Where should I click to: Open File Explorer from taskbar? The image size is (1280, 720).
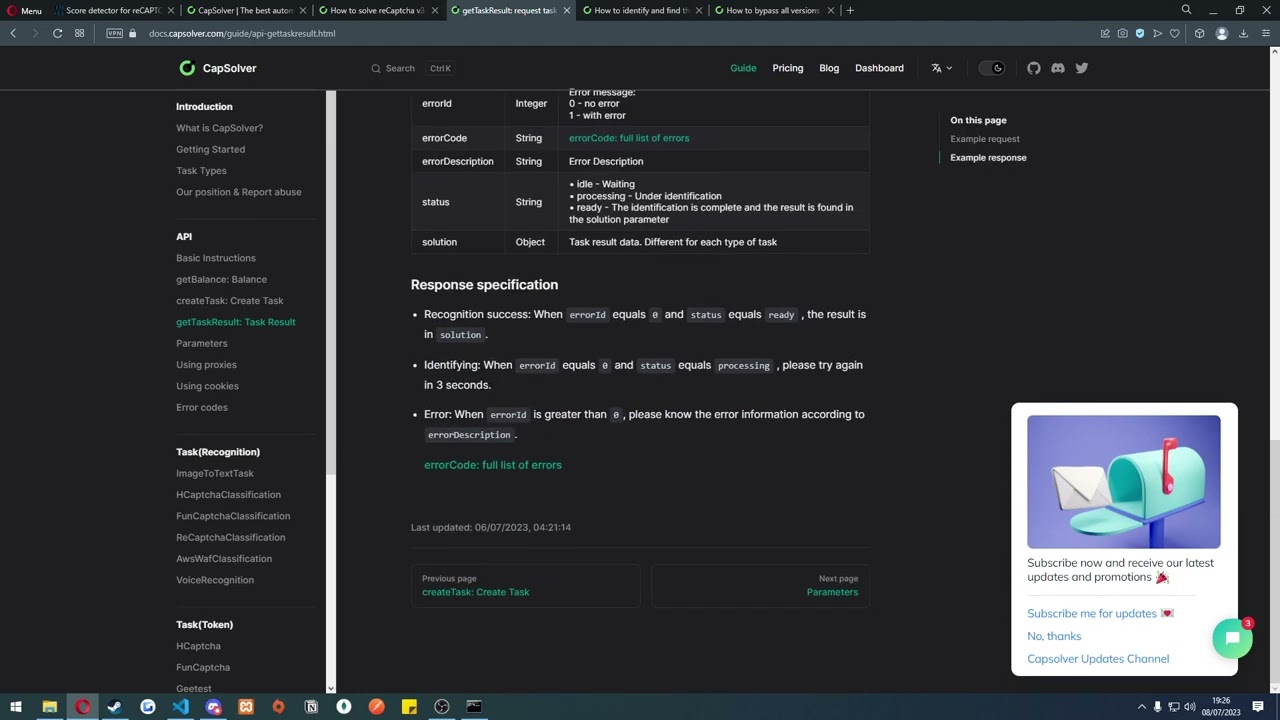click(x=49, y=707)
